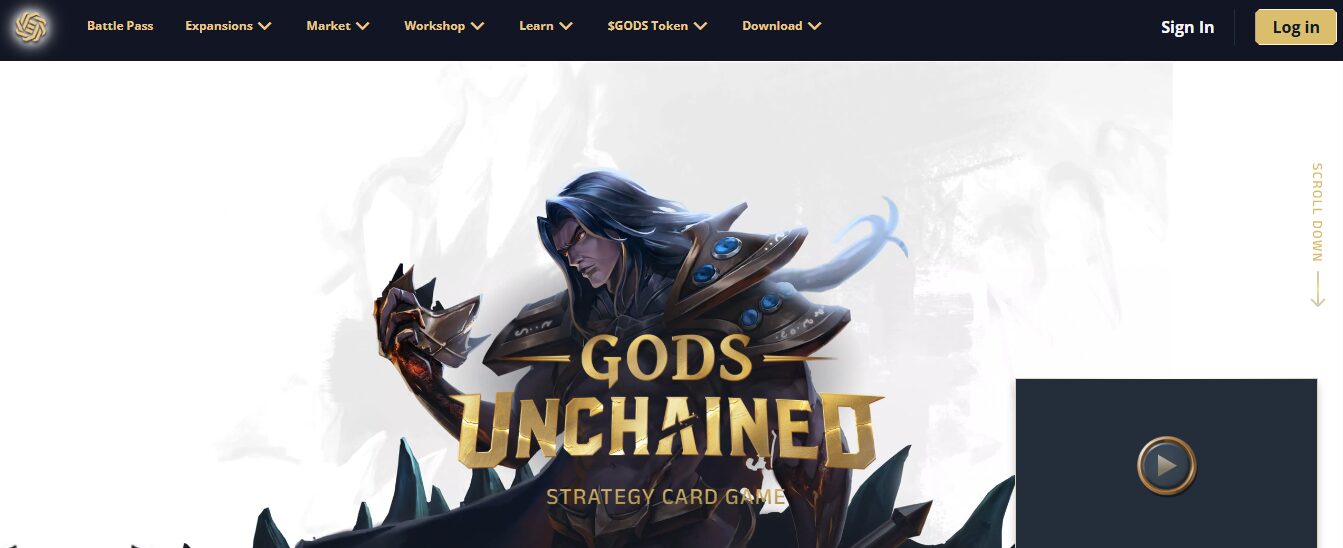Click the chevron beside Download

[x=814, y=26]
